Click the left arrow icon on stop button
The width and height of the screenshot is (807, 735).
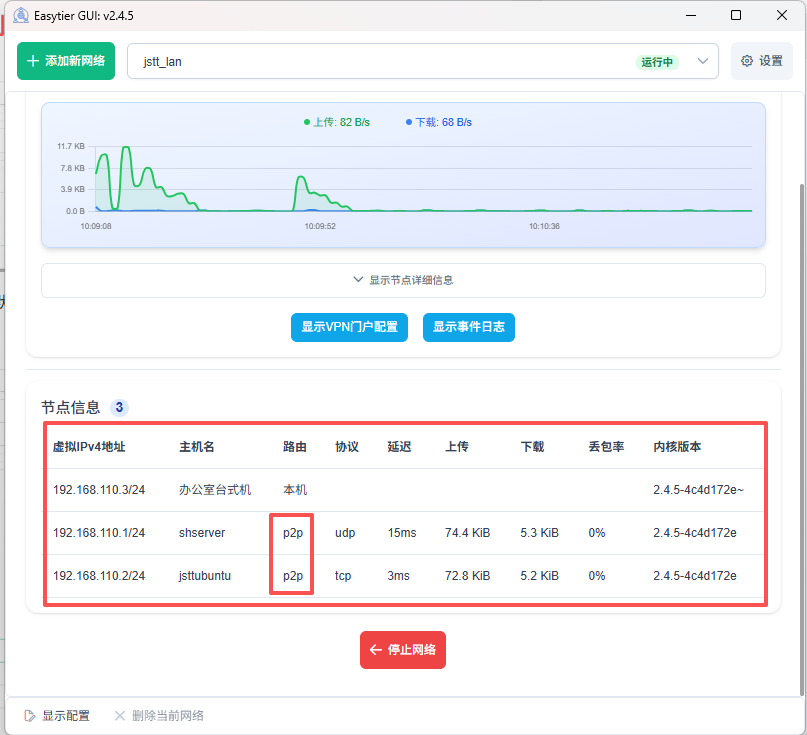click(x=376, y=650)
